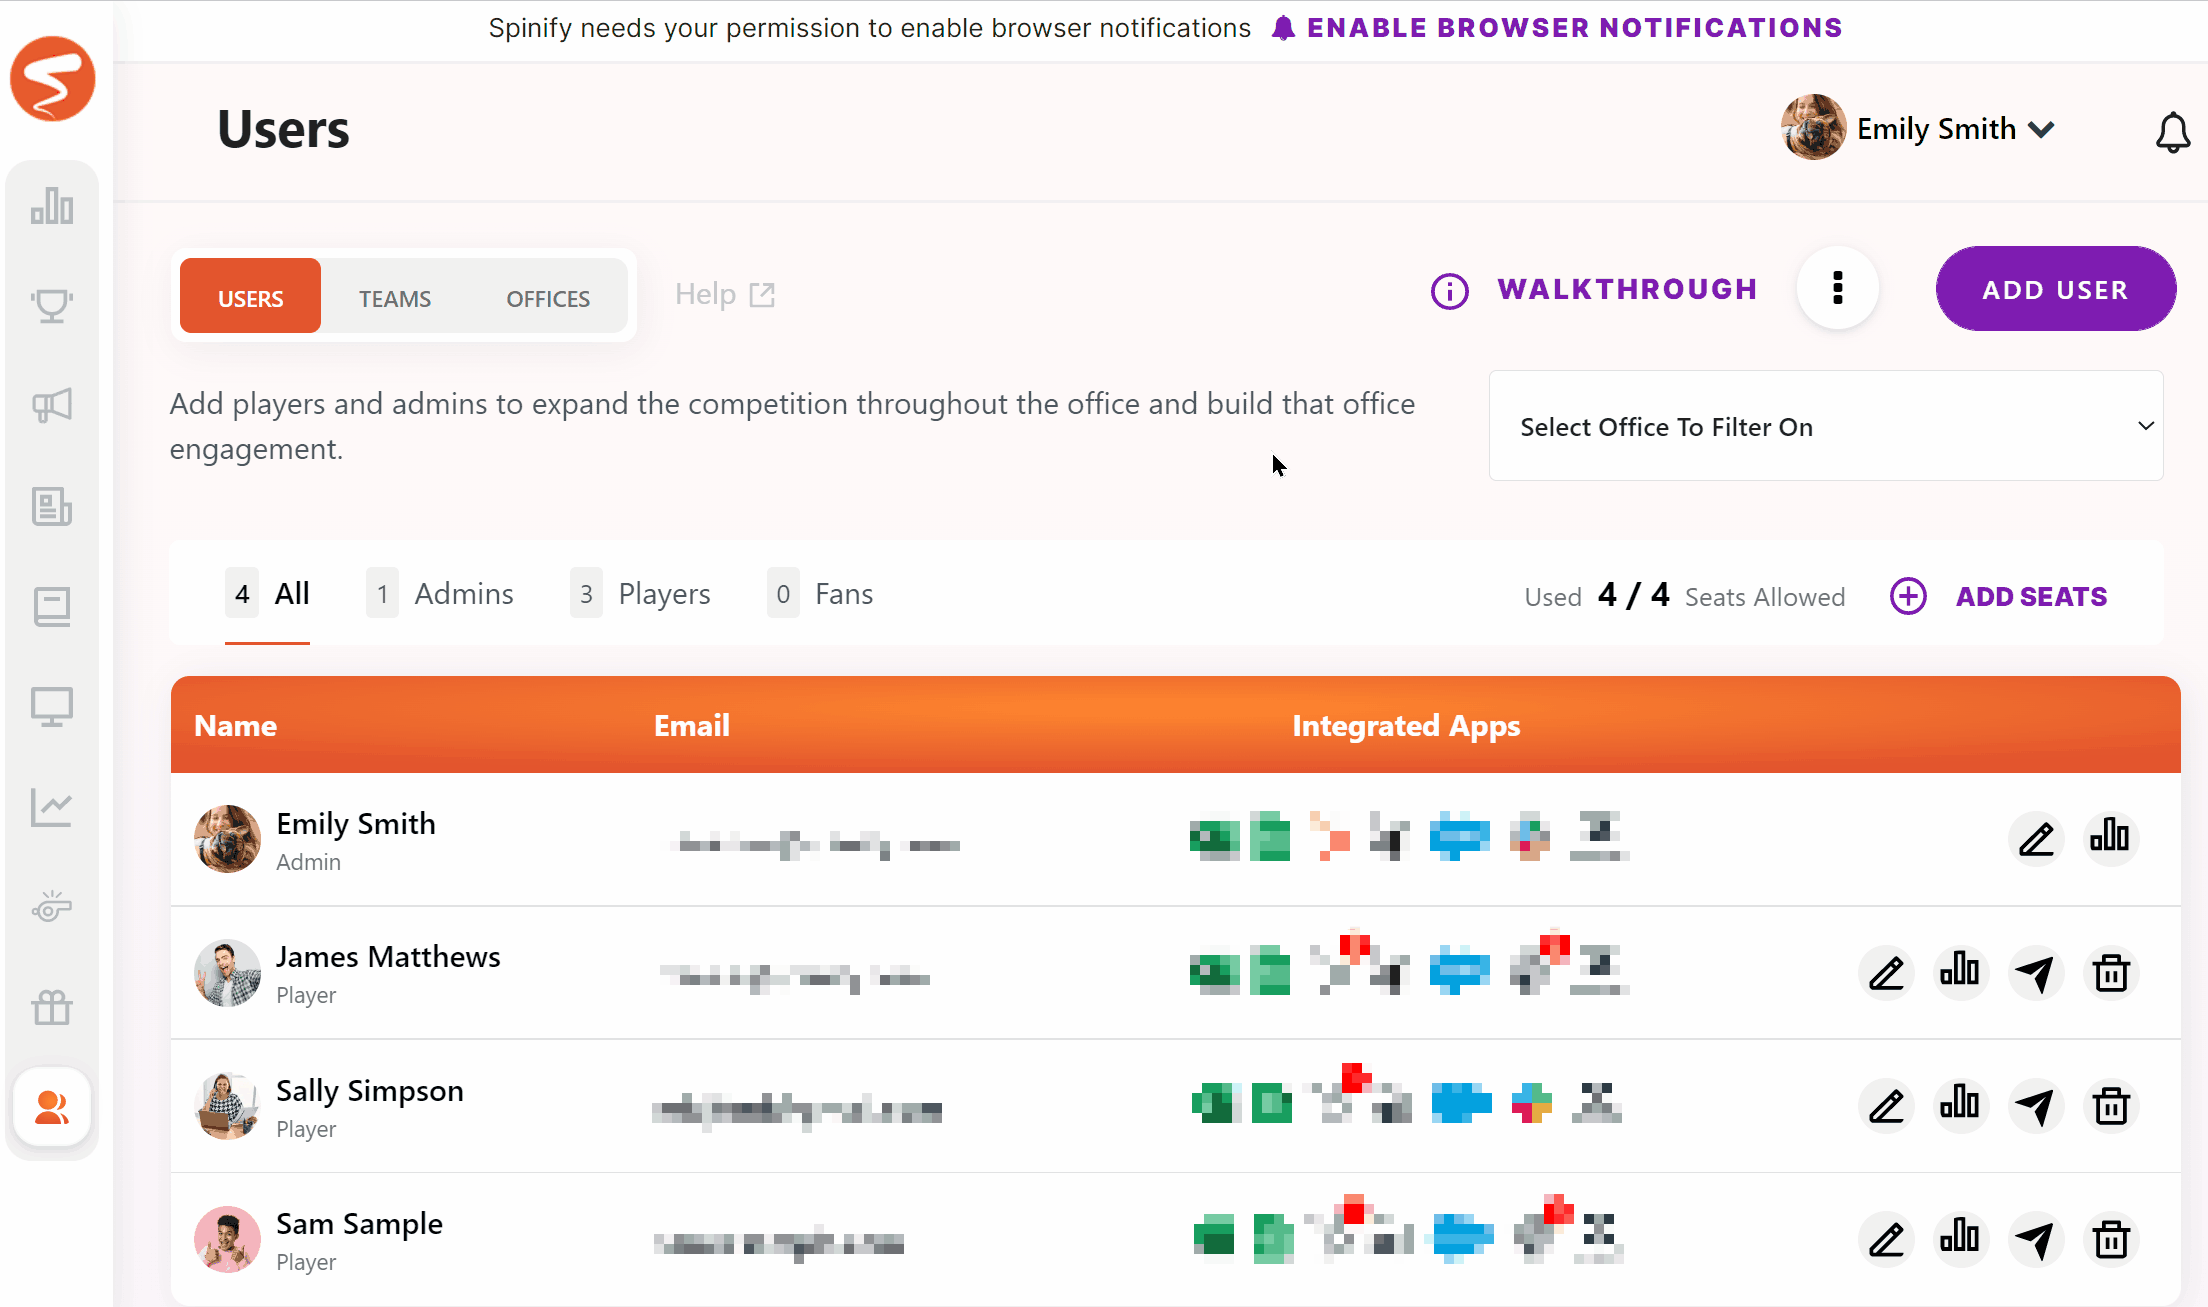The width and height of the screenshot is (2208, 1307).
Task: Click the delete trash icon for James Matthews
Action: [2112, 971]
